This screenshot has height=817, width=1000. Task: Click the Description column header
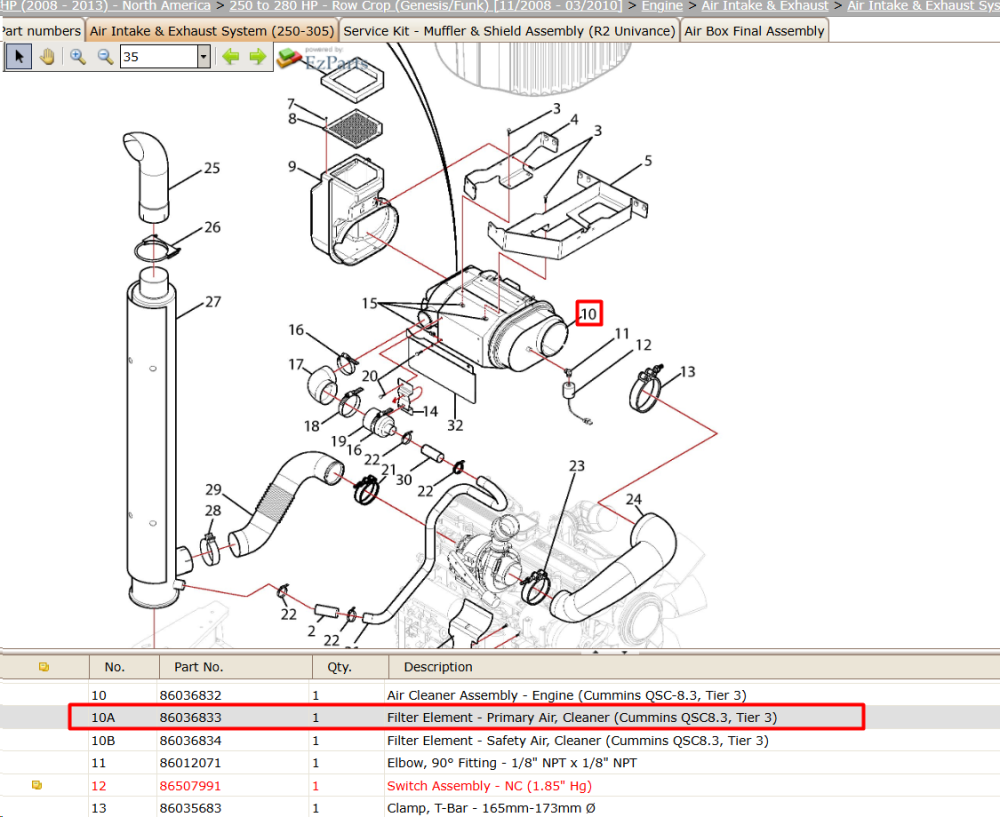click(438, 666)
